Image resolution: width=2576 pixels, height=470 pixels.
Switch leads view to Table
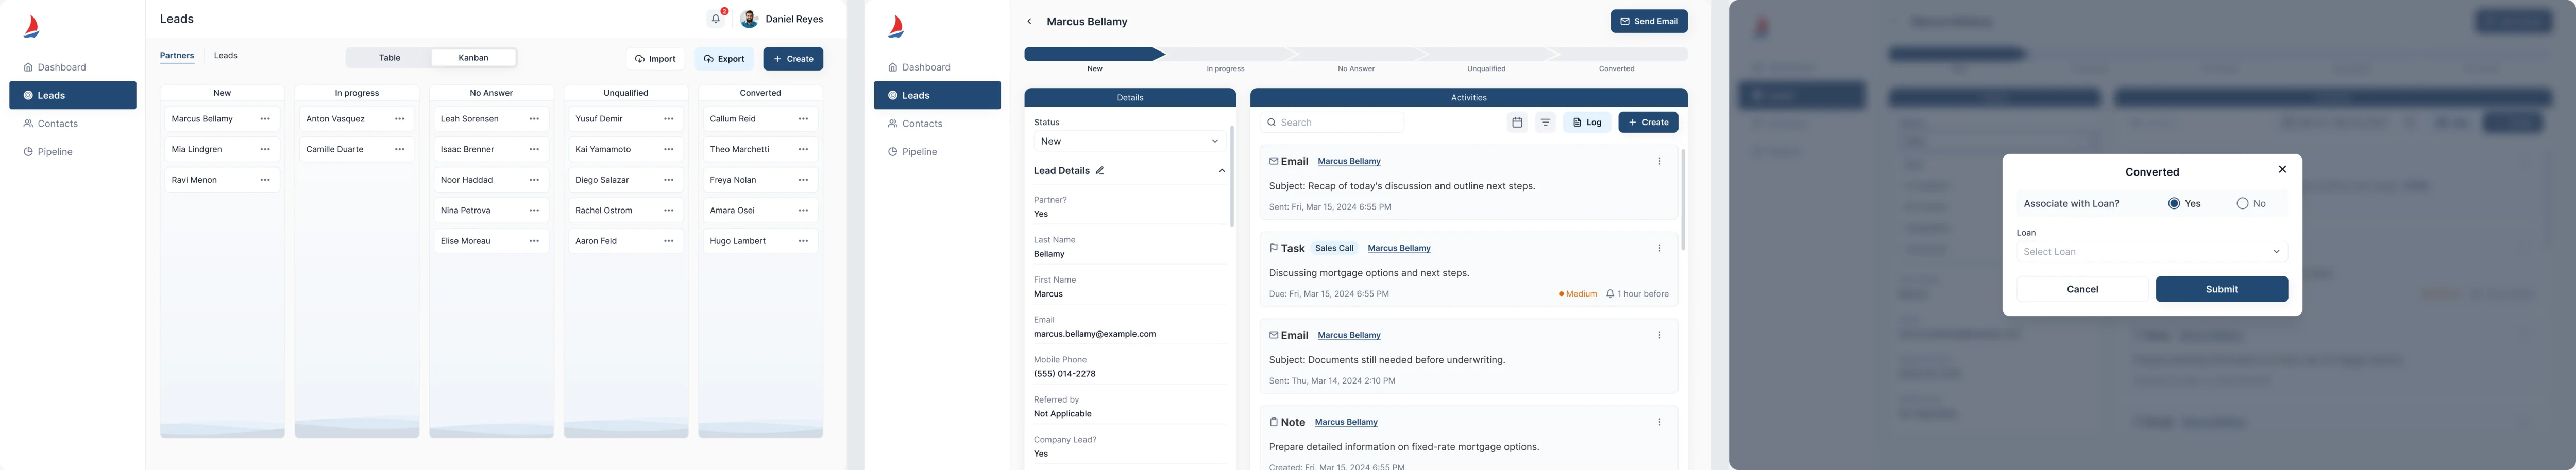tap(390, 58)
